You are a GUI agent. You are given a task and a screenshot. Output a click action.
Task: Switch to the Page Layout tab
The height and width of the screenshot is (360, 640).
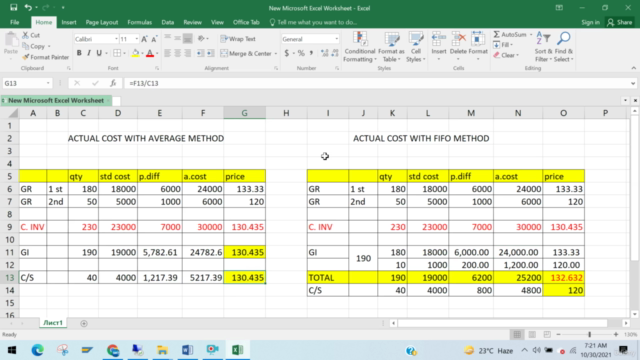click(102, 22)
